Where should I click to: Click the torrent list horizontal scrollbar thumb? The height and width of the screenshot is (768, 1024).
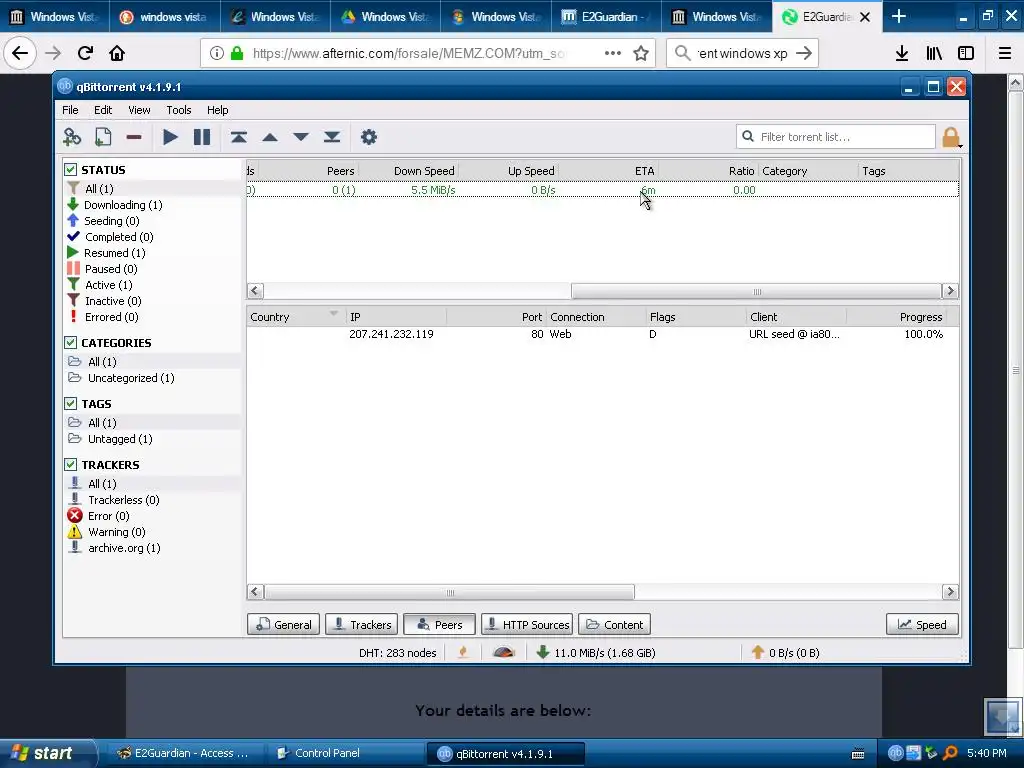click(756, 291)
